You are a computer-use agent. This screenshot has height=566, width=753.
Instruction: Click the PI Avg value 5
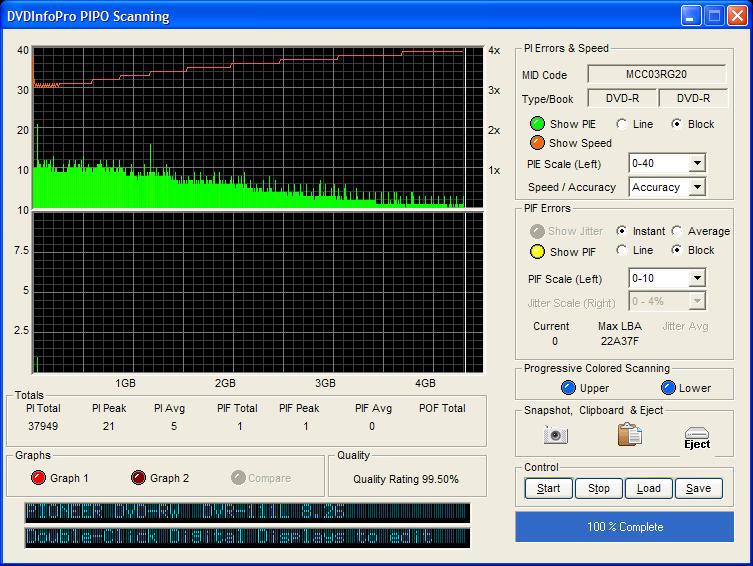pyautogui.click(x=174, y=426)
